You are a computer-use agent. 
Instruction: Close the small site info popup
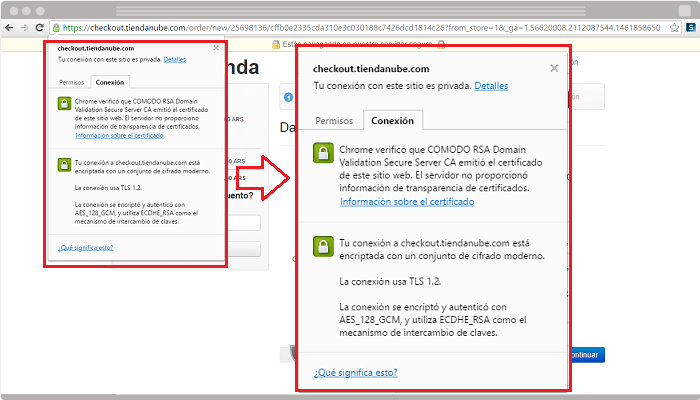[216, 48]
